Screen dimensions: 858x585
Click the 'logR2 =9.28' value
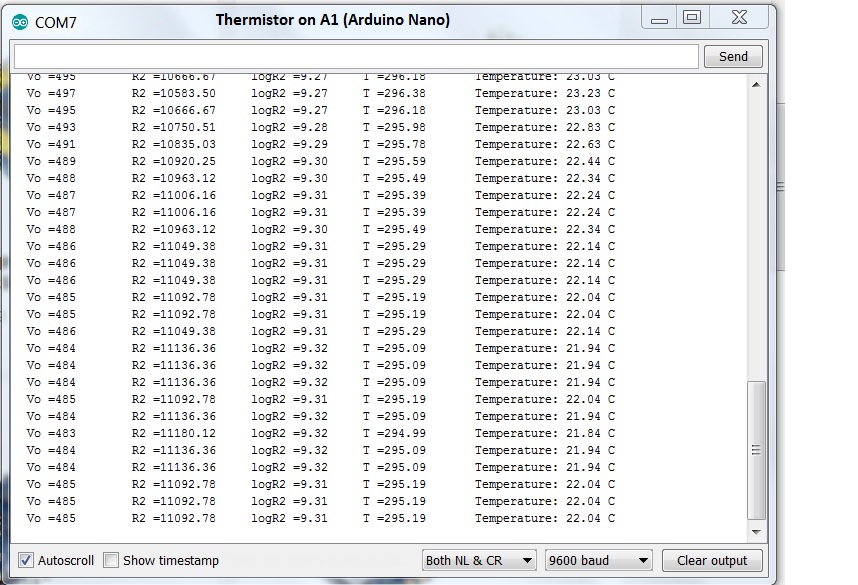tap(289, 128)
